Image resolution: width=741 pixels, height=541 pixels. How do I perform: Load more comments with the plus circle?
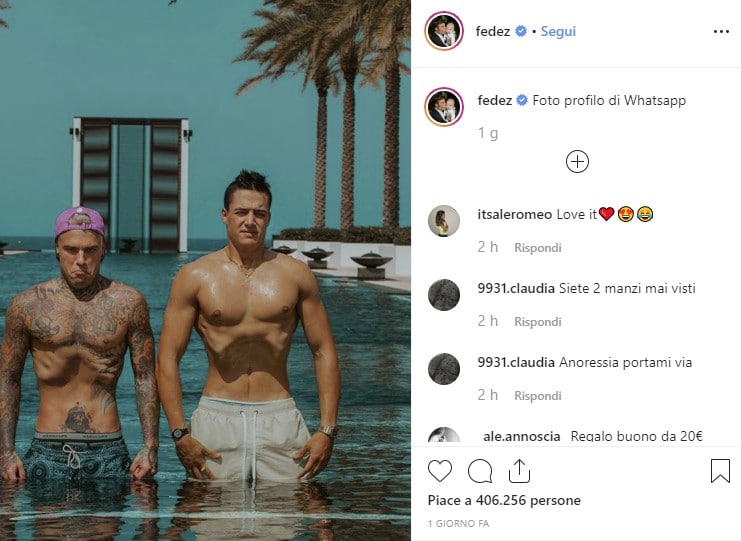click(577, 162)
